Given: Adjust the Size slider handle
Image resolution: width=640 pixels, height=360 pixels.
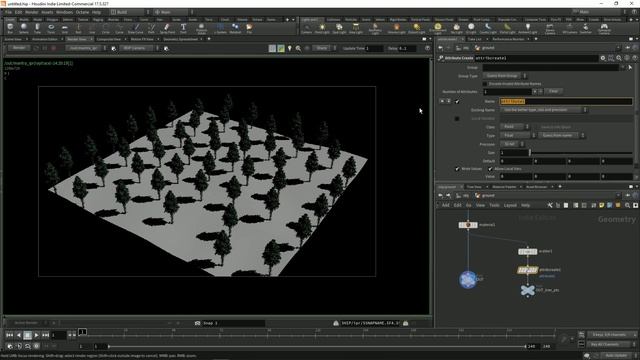Looking at the screenshot, I should [x=530, y=153].
